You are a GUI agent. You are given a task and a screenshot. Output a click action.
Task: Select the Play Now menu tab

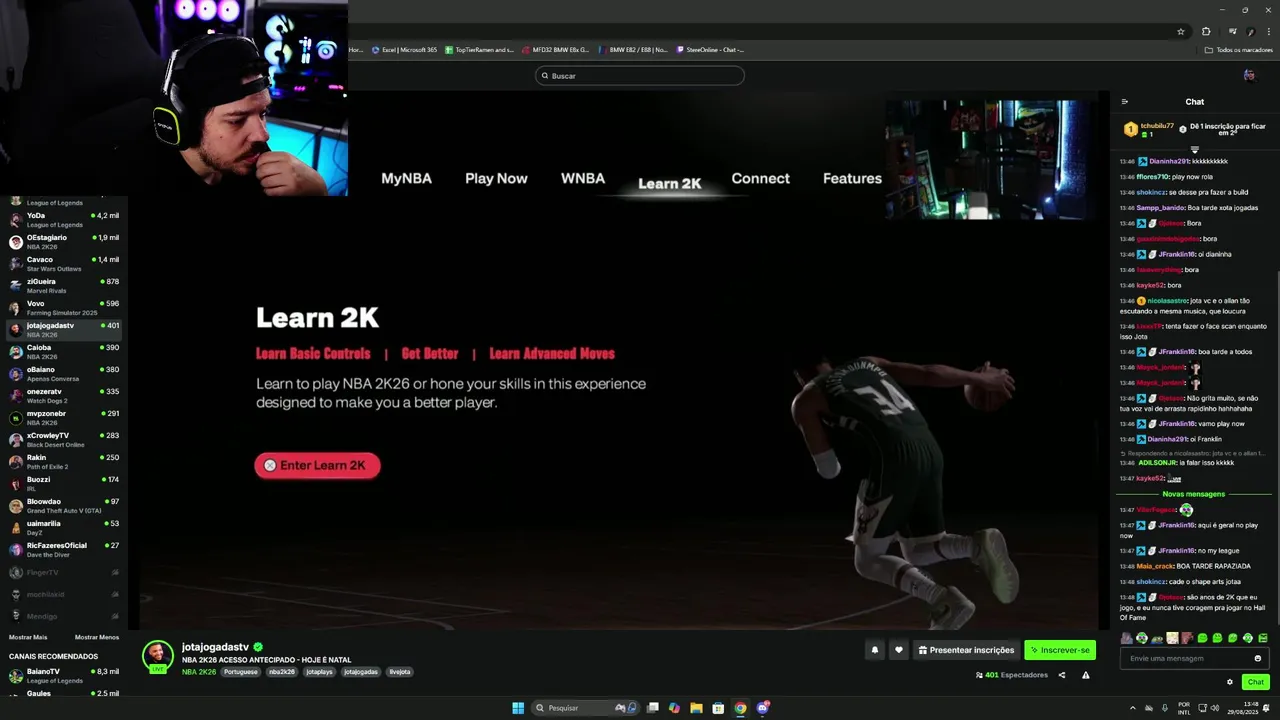pos(496,178)
